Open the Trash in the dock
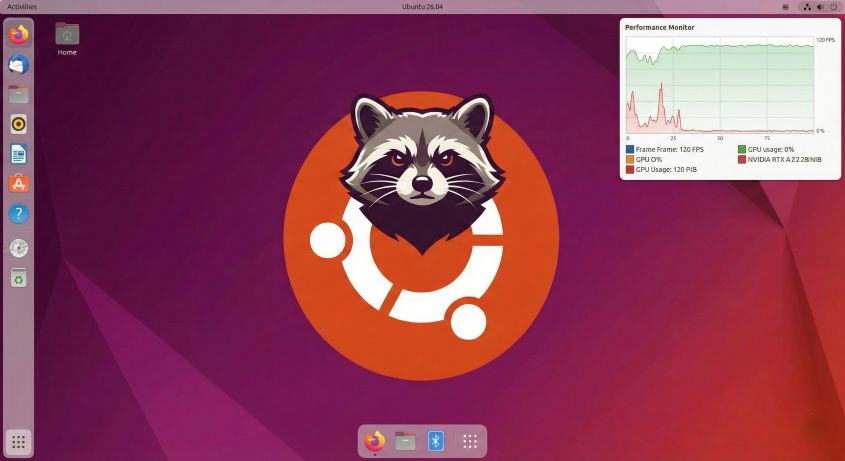Viewport: 845px width, 461px height. (18, 278)
